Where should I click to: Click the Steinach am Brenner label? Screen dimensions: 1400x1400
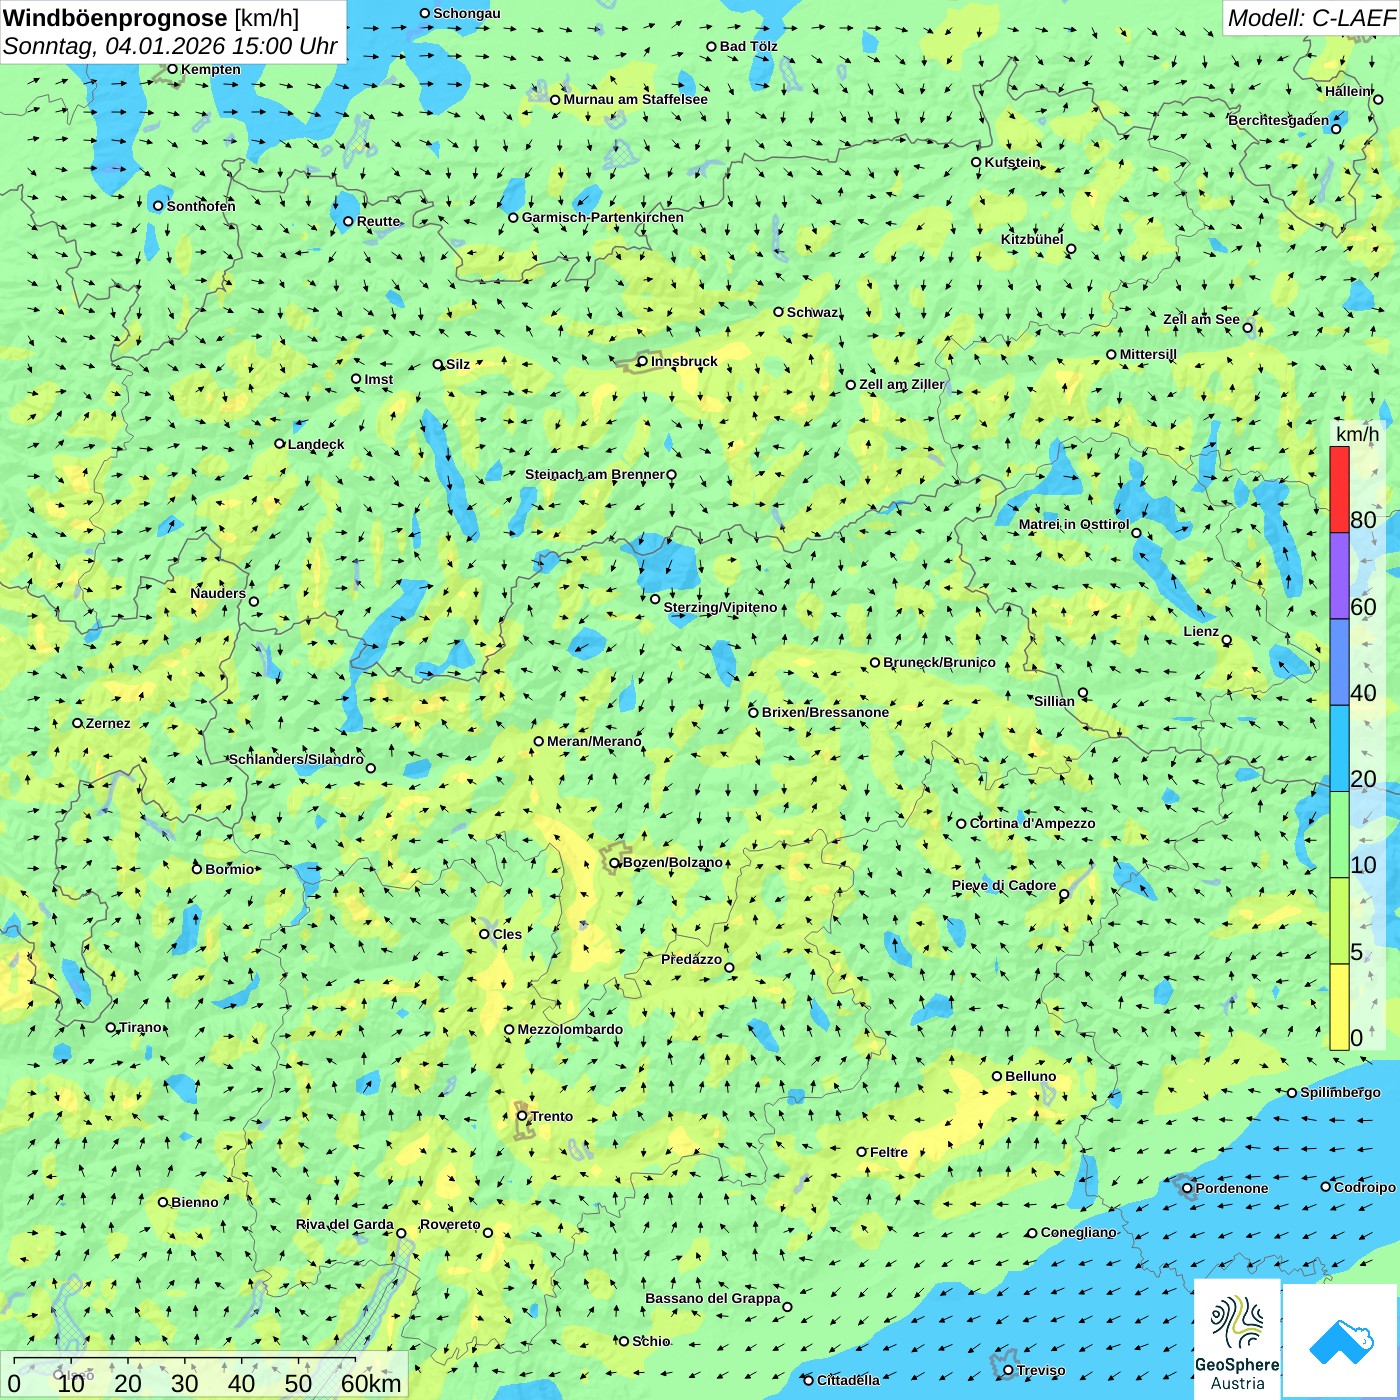point(594,474)
